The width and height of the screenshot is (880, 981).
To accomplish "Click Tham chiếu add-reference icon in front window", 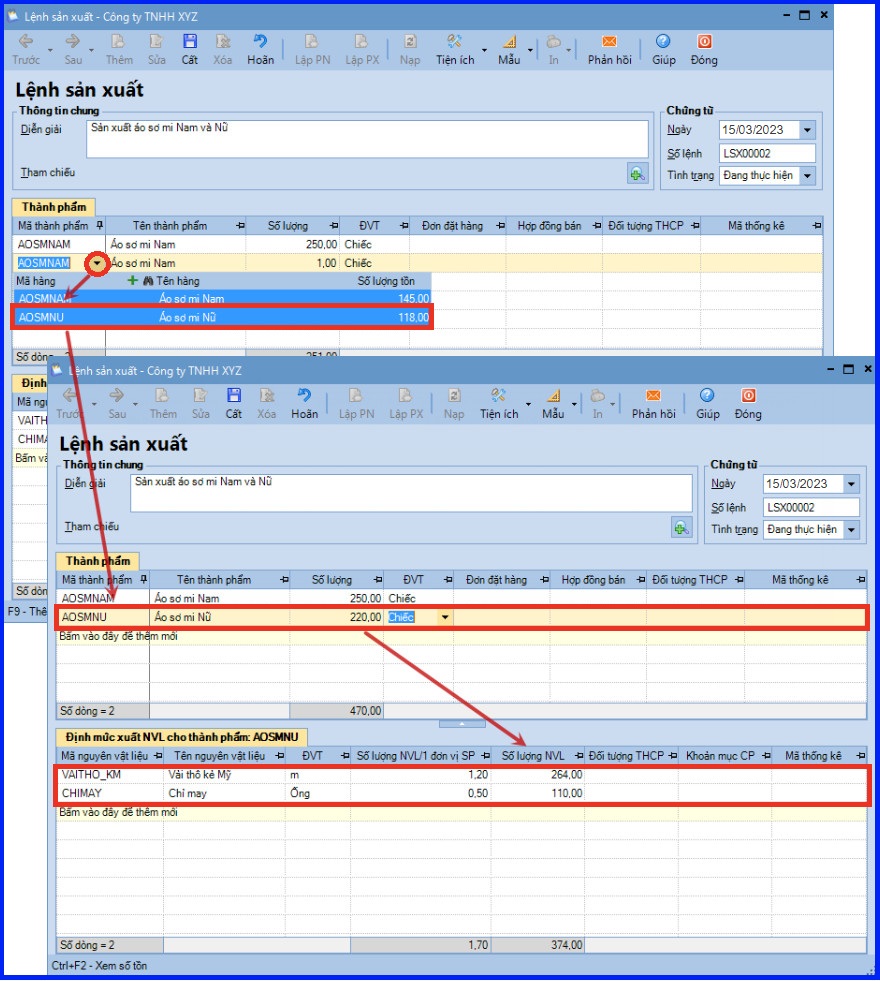I will click(x=681, y=527).
